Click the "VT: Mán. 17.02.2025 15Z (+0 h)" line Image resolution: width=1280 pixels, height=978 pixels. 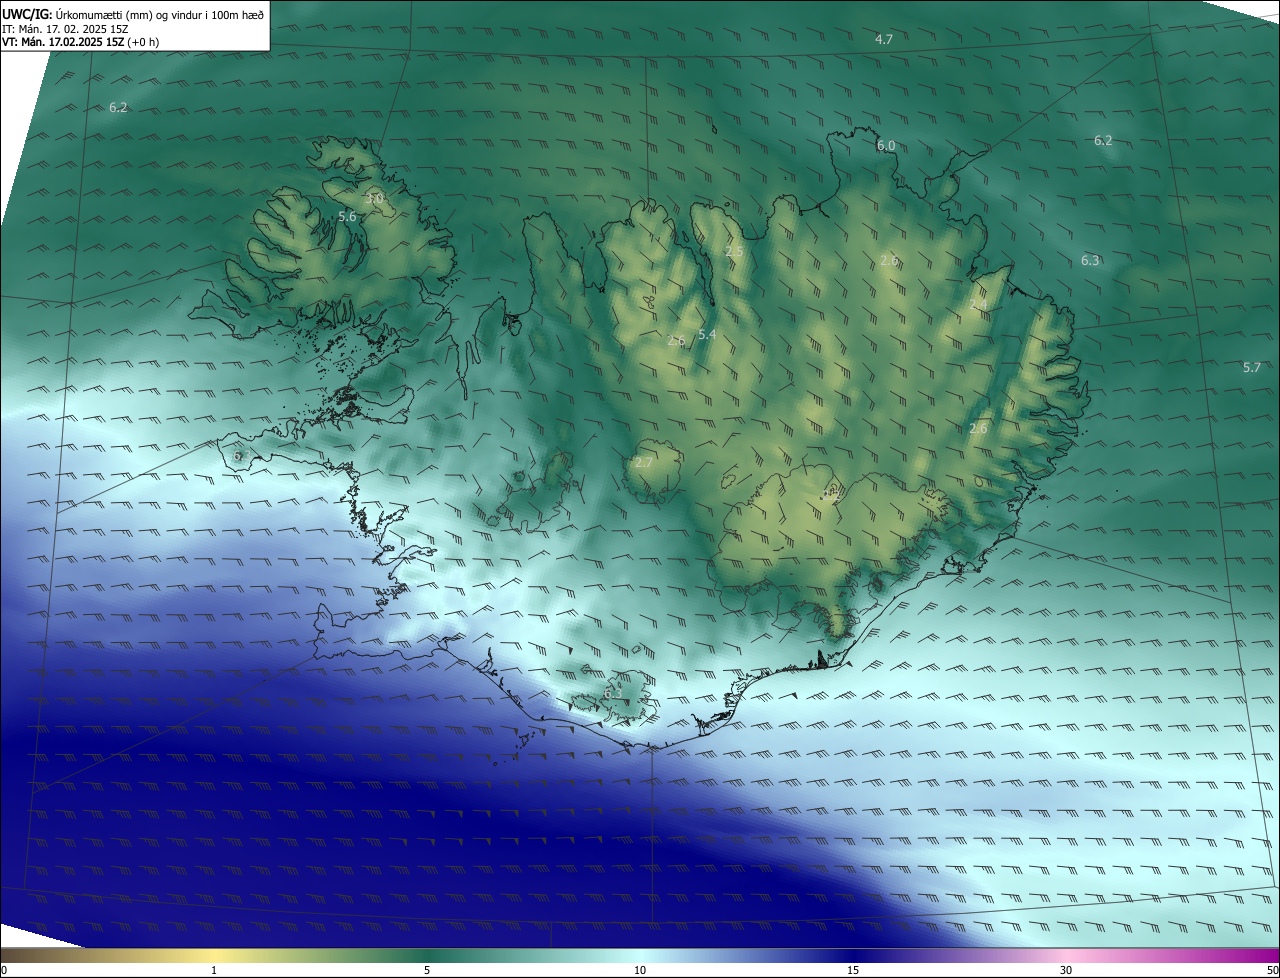[80, 42]
